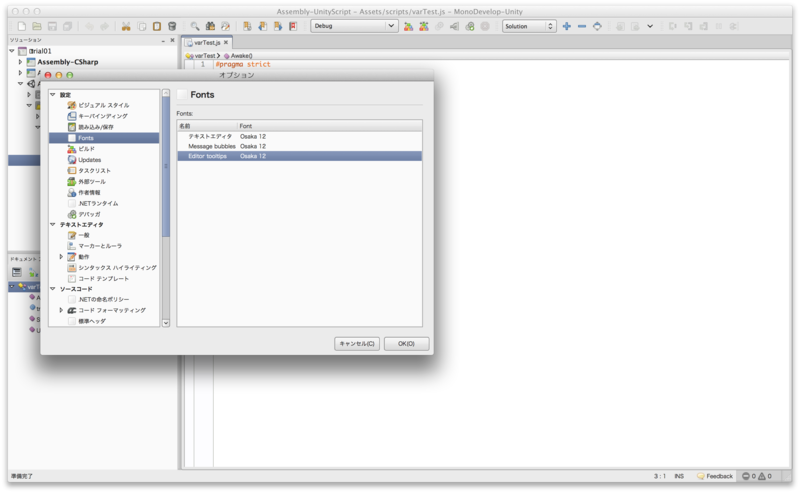Click the blue plus toolbar icon
800x493 pixels.
pyautogui.click(x=566, y=26)
